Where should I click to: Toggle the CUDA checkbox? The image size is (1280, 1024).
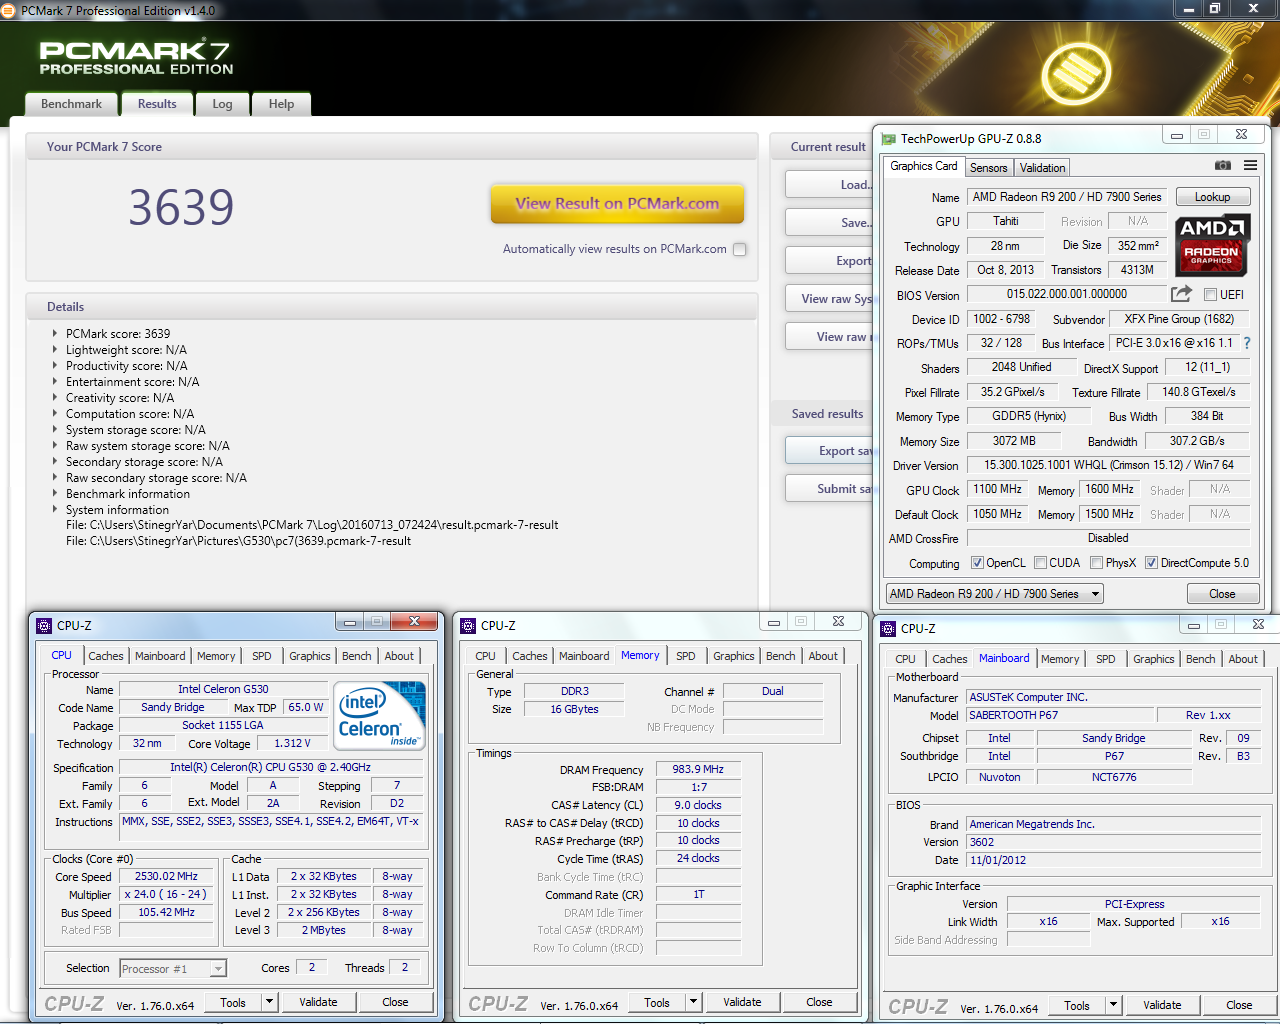pos(1040,563)
